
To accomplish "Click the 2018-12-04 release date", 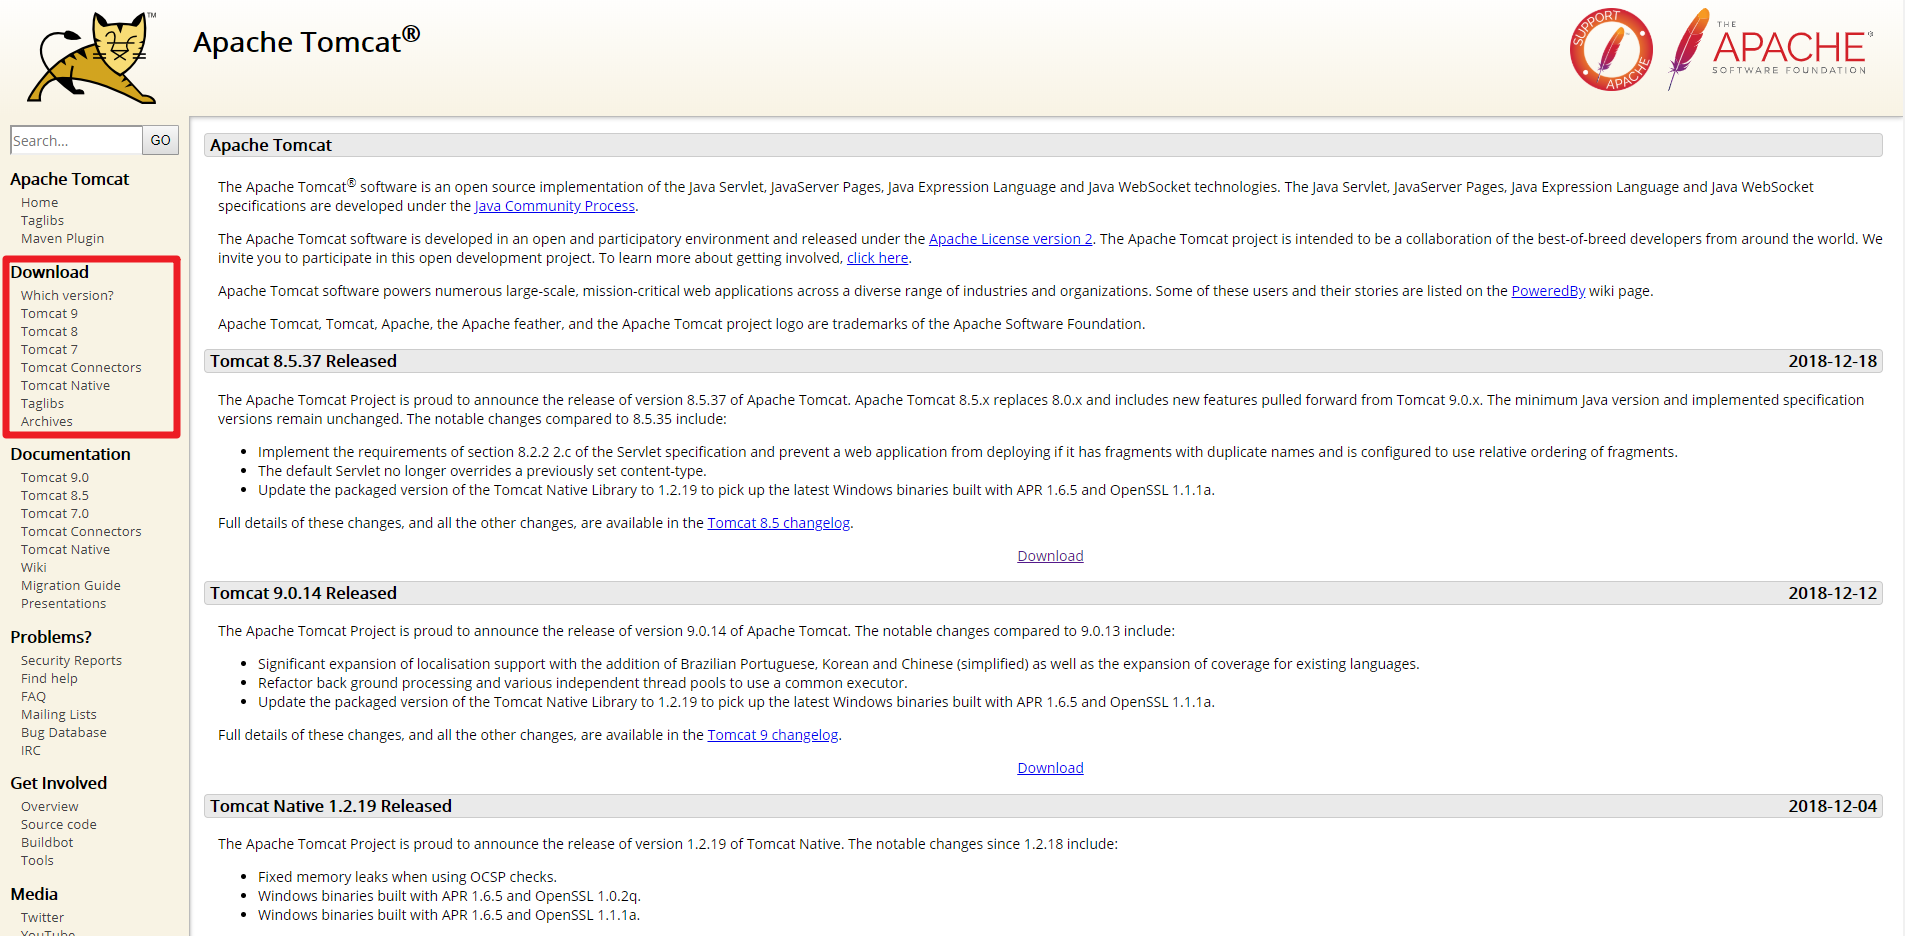I will pyautogui.click(x=1832, y=806).
